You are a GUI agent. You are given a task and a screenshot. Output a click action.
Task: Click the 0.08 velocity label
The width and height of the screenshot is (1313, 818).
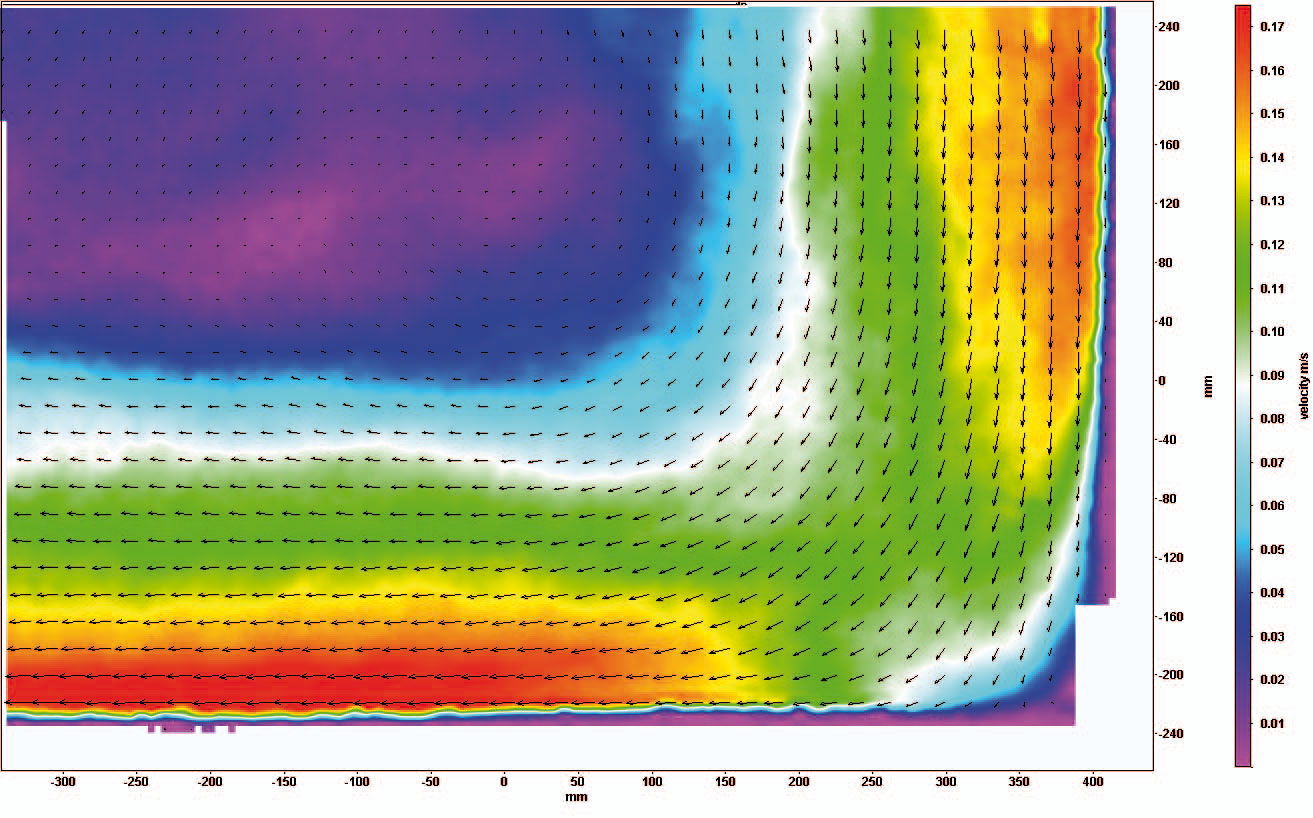tap(1270, 418)
